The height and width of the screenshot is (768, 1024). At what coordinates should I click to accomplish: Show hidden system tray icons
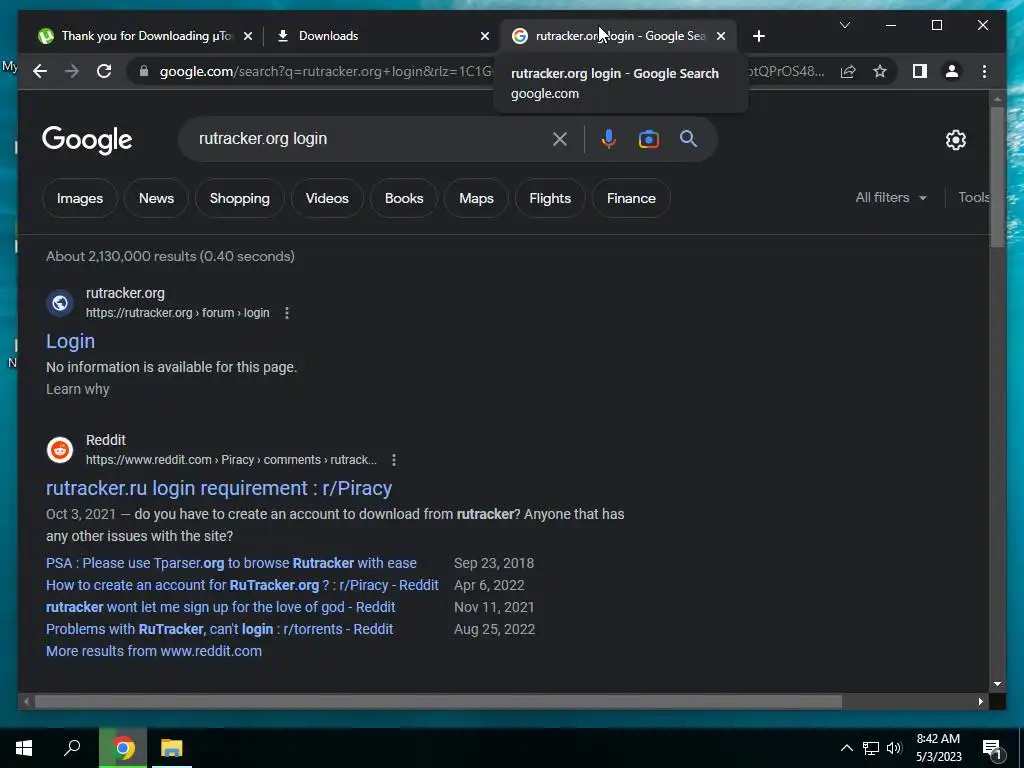pyautogui.click(x=846, y=748)
